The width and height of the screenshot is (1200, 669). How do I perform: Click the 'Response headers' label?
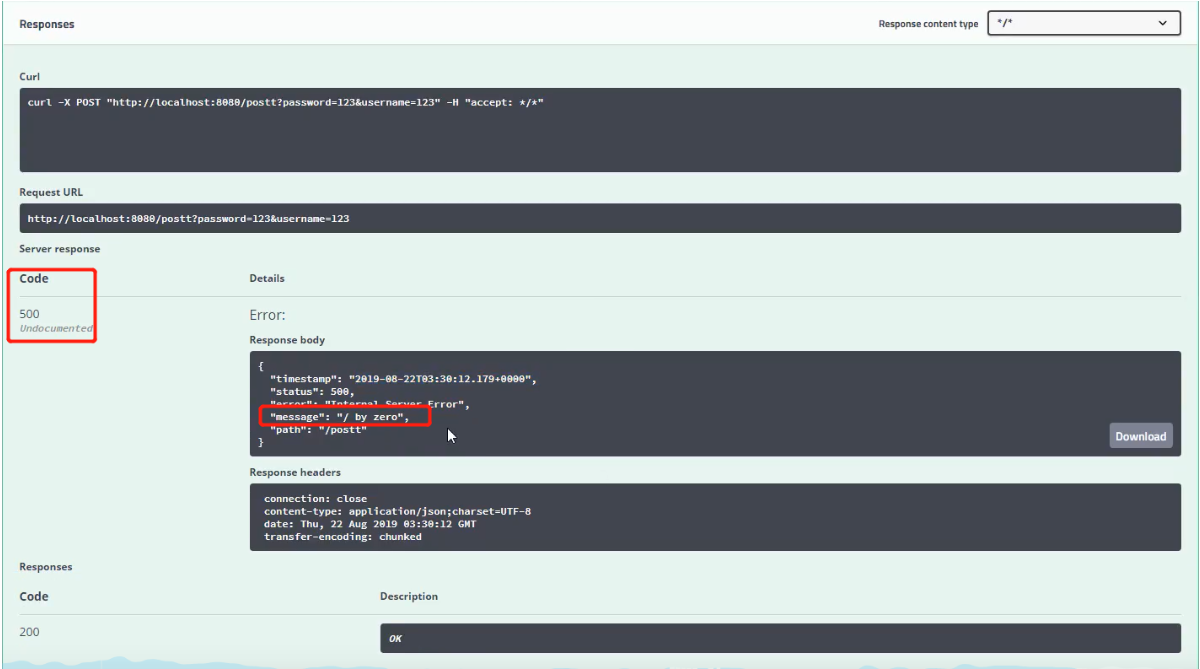point(295,472)
